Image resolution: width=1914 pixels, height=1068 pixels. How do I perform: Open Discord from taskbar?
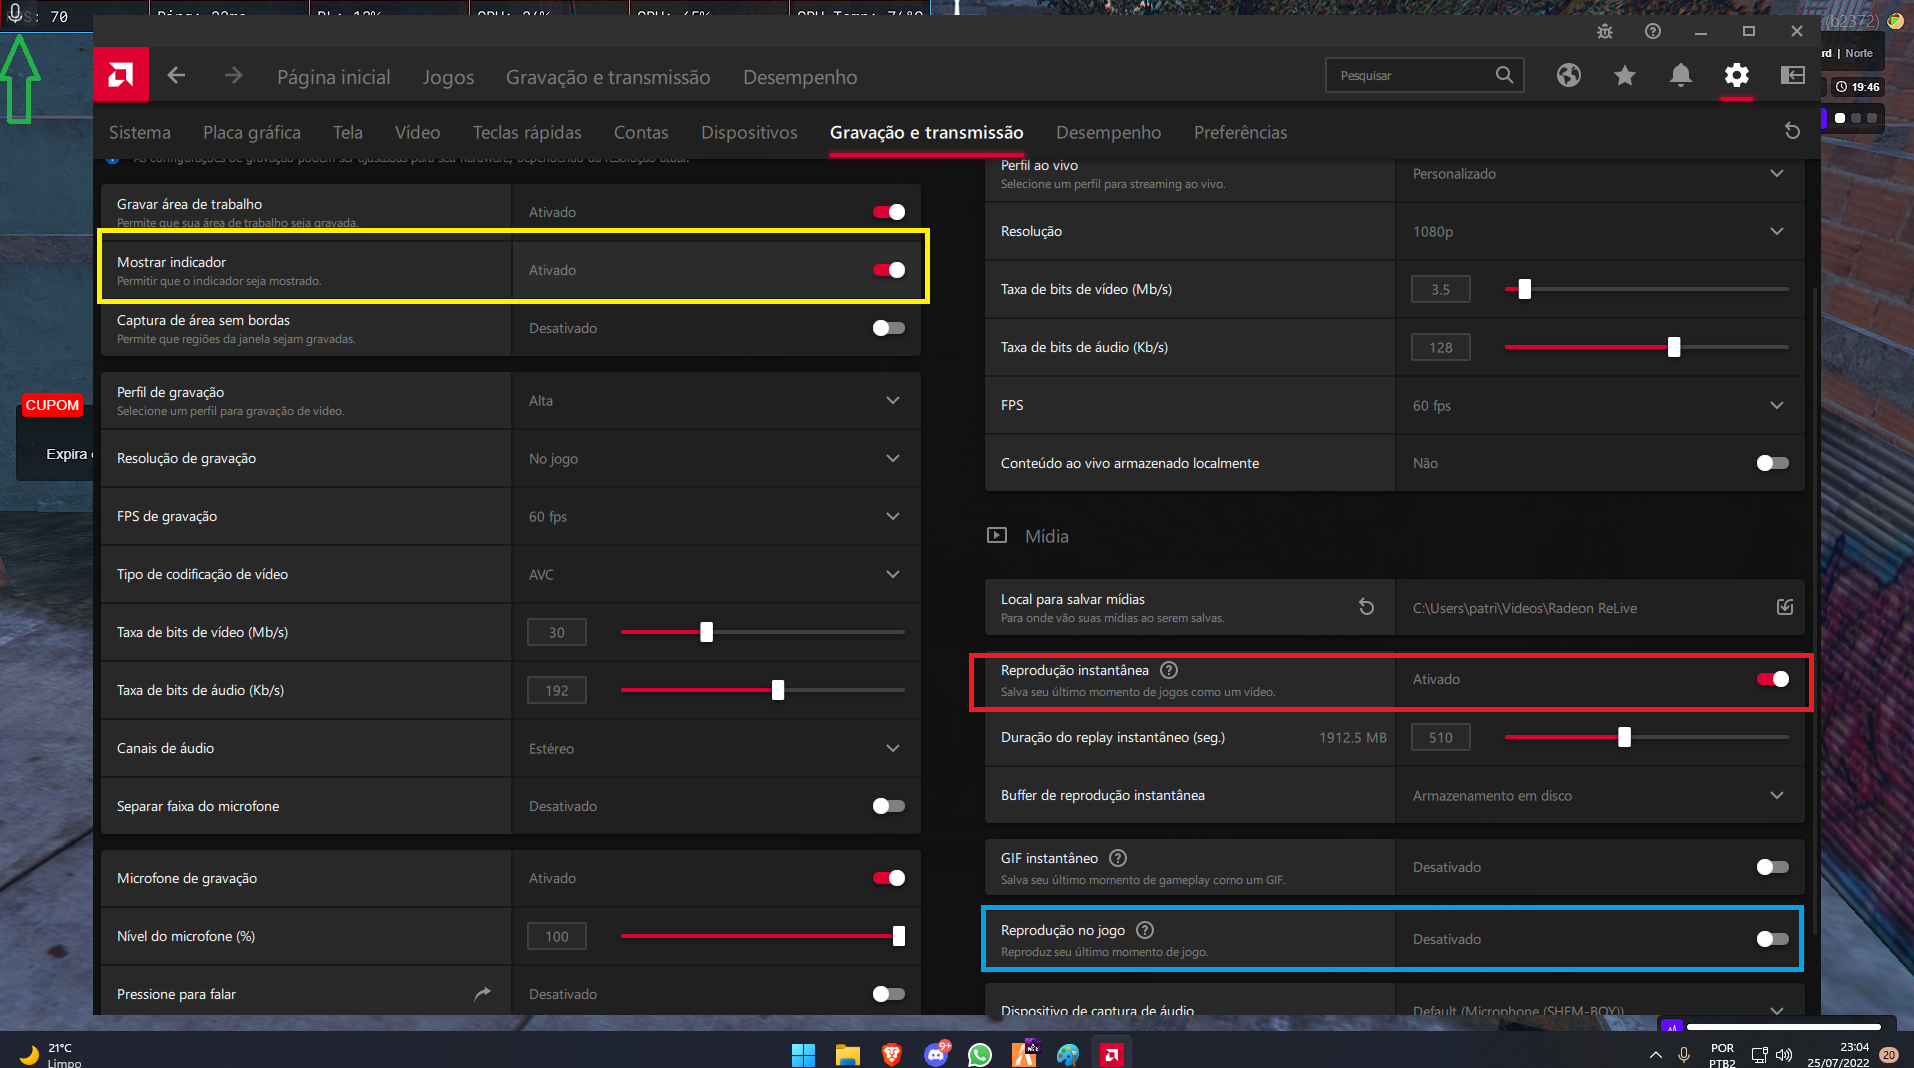coord(936,1054)
